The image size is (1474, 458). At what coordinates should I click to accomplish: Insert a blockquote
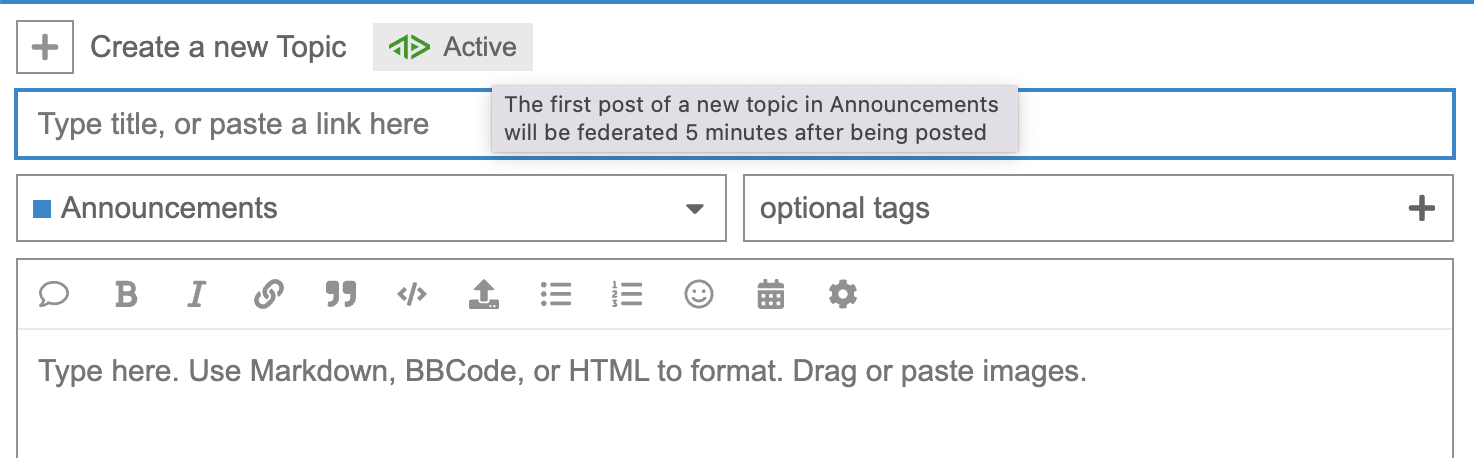341,294
